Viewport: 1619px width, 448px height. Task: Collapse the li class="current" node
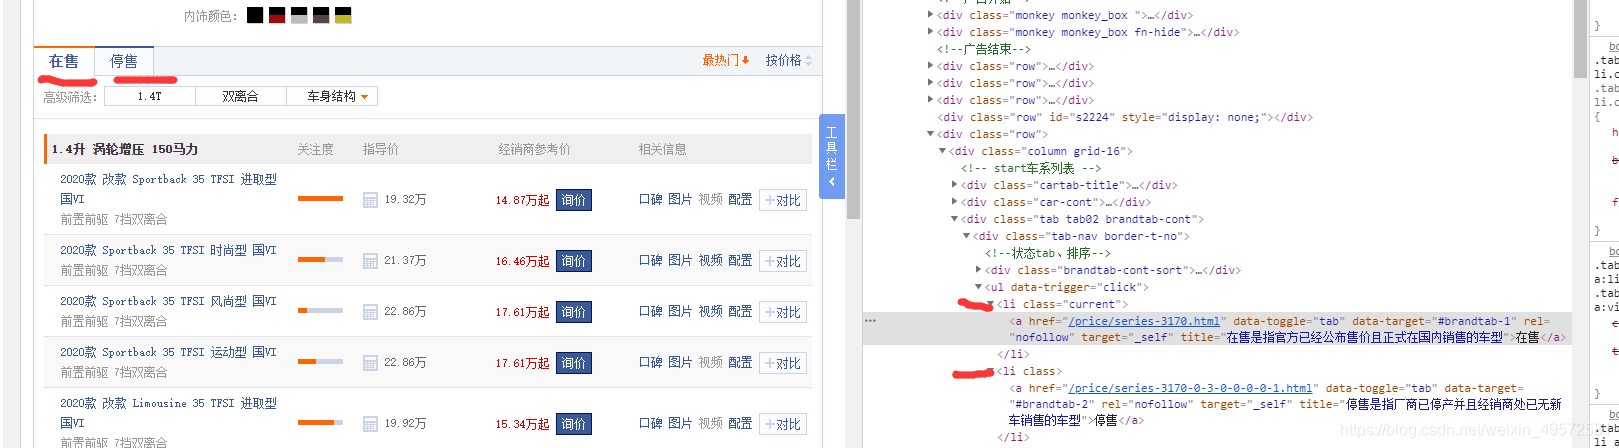(x=990, y=304)
